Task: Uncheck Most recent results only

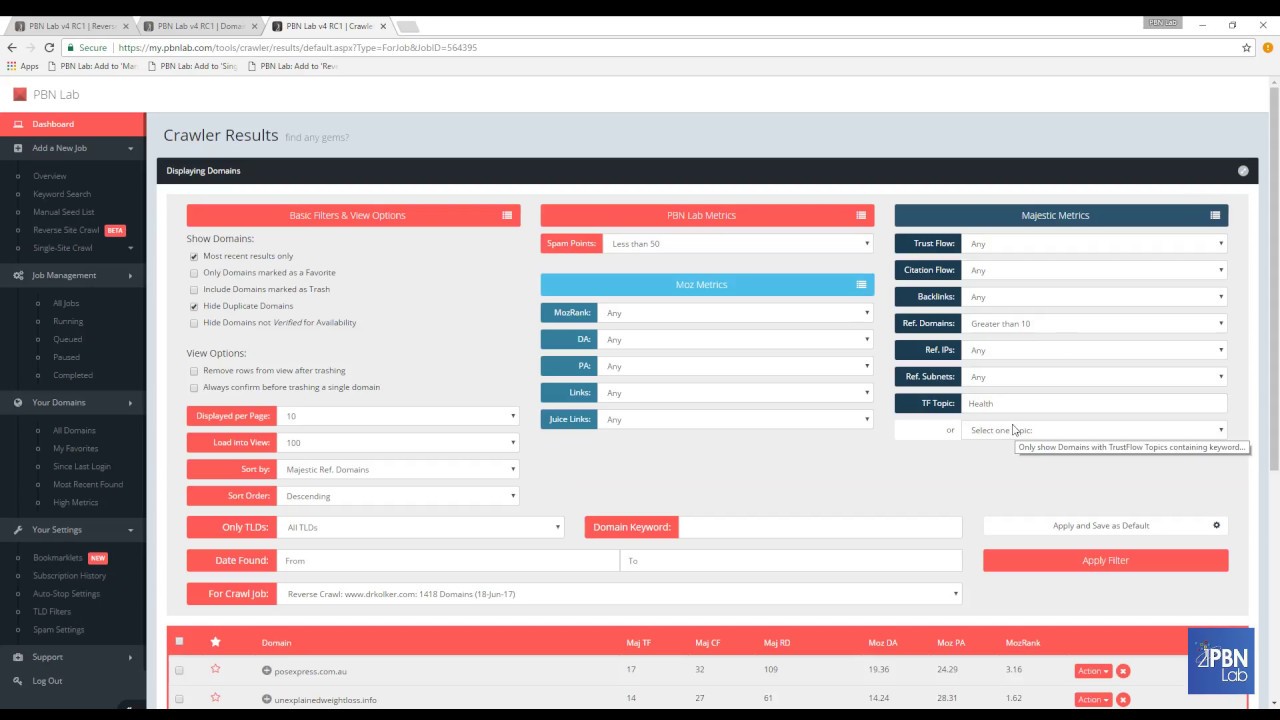Action: [x=194, y=256]
